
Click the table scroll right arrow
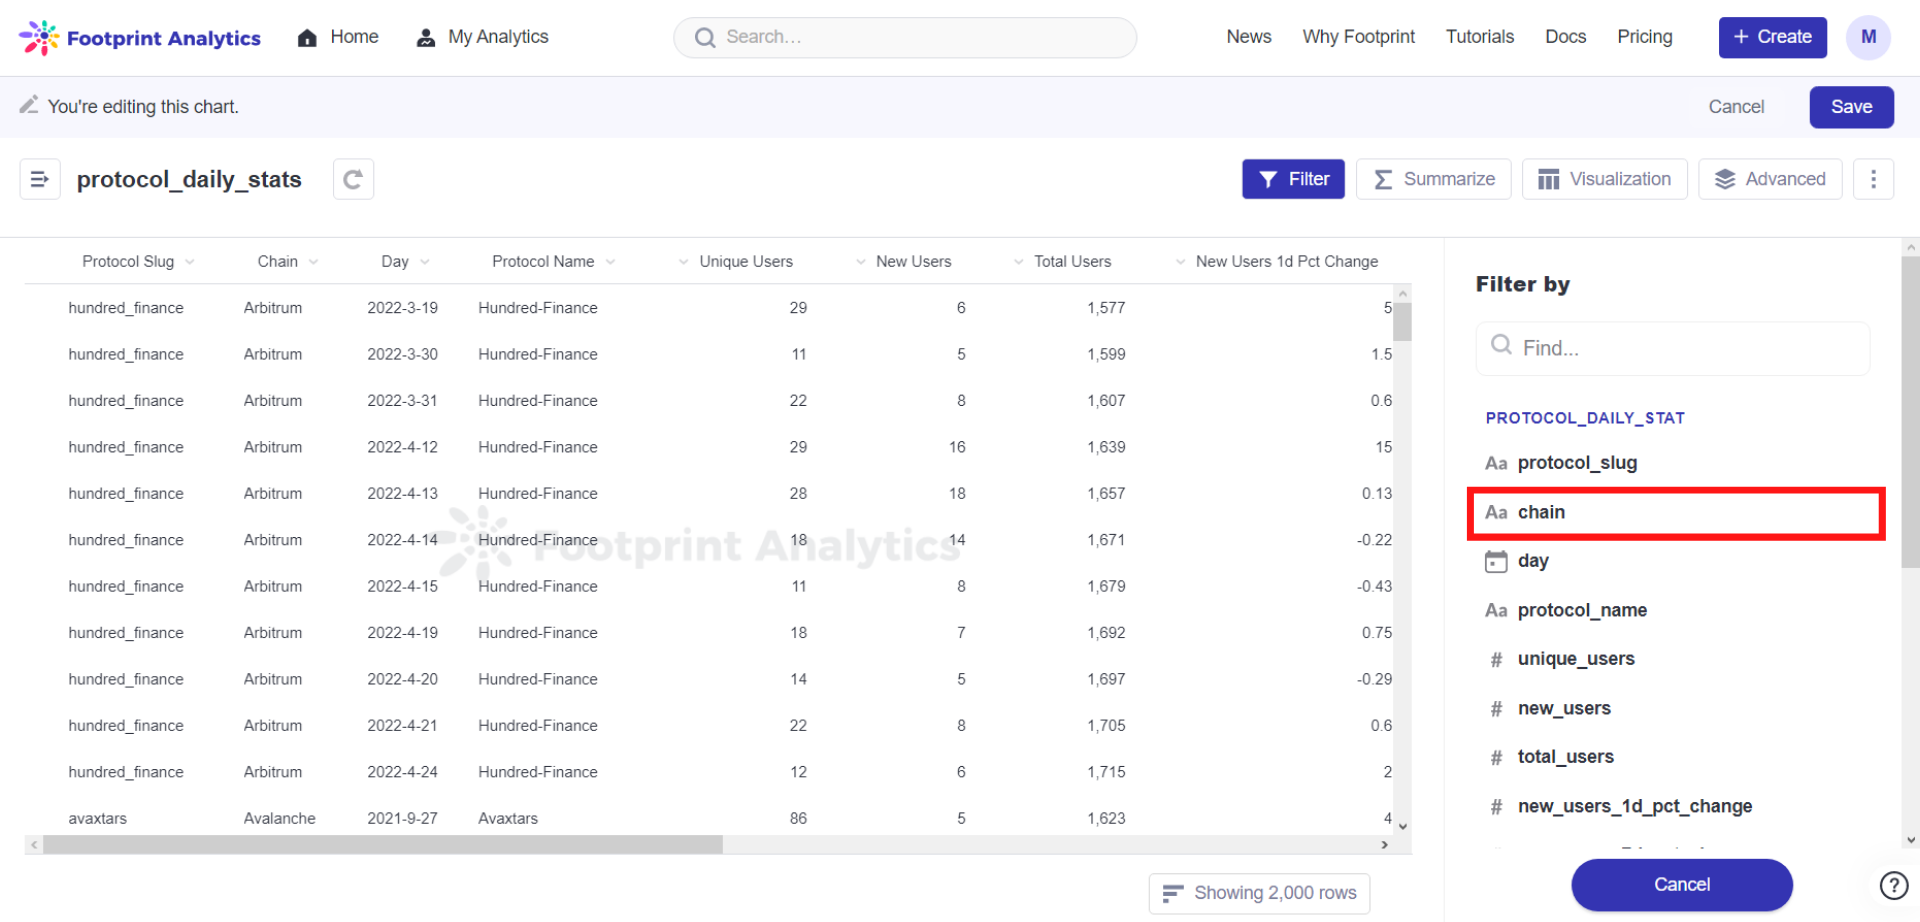(x=1385, y=845)
